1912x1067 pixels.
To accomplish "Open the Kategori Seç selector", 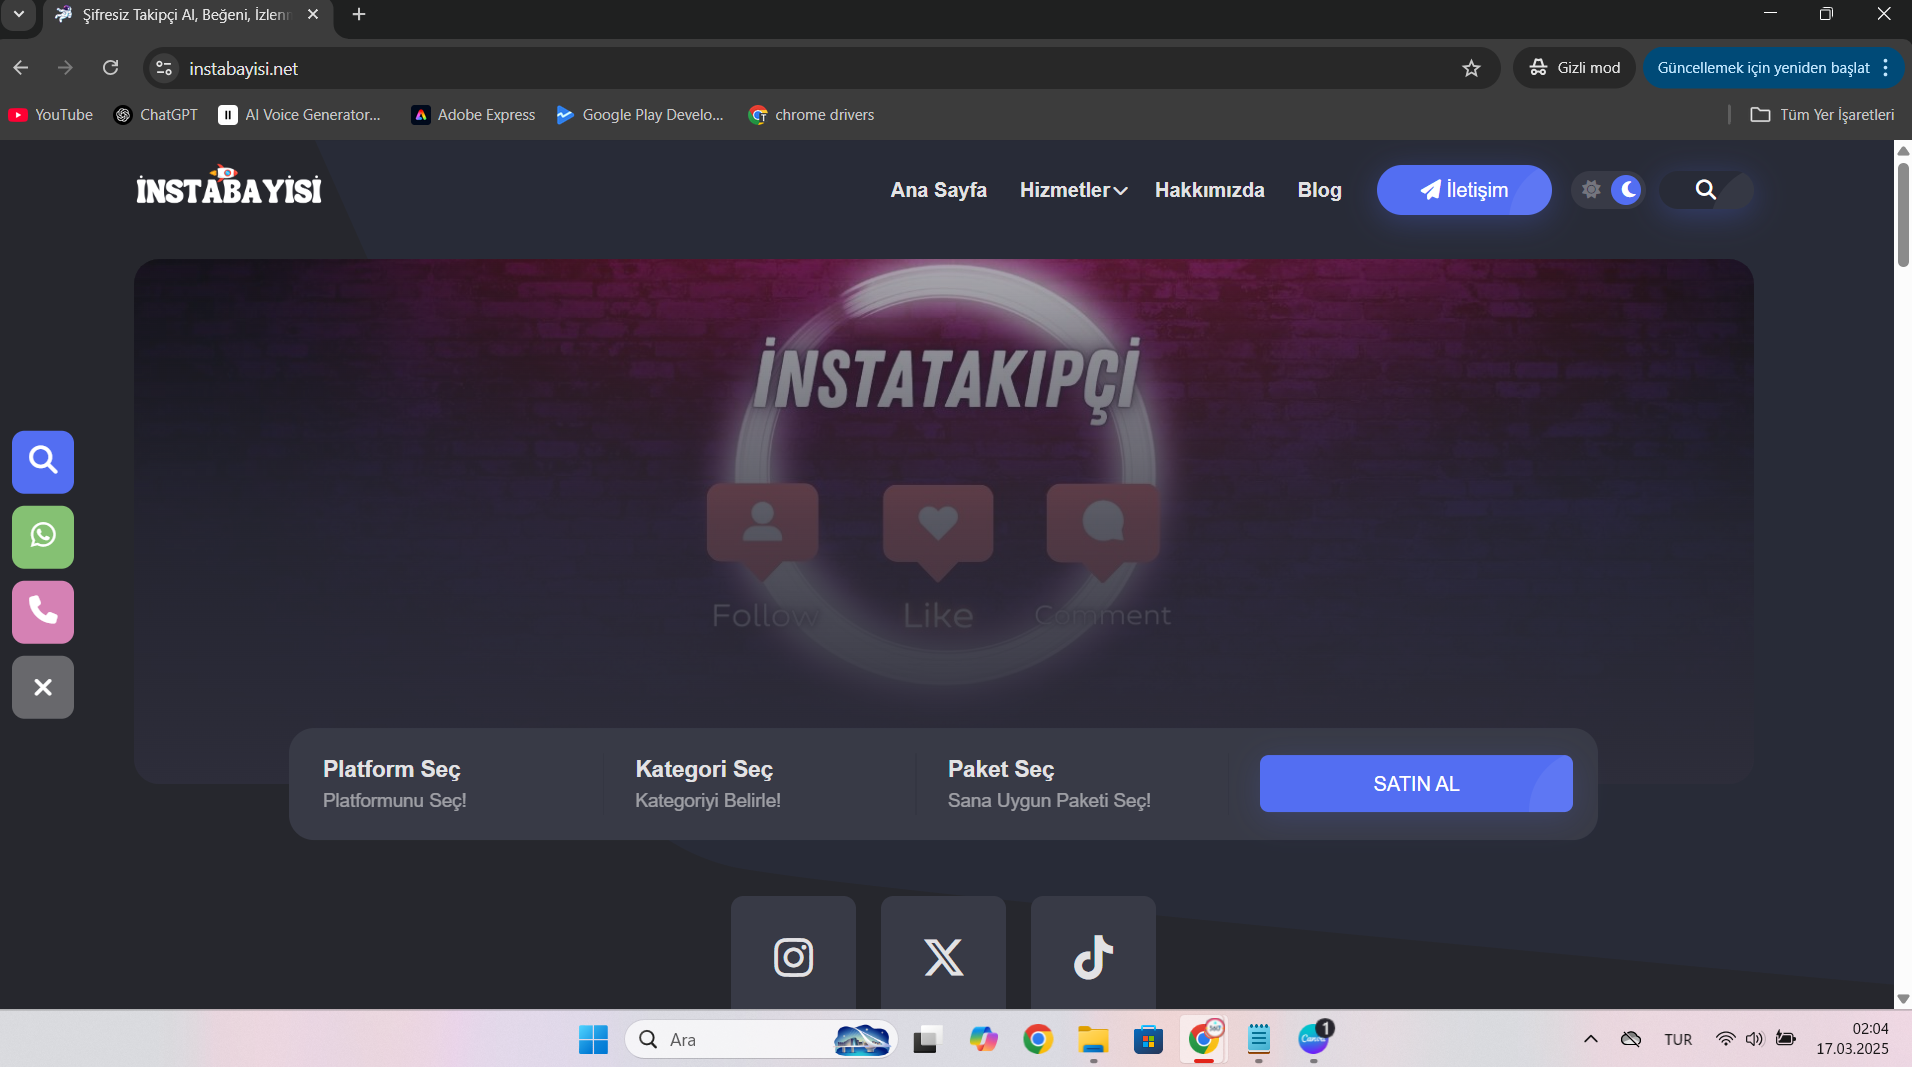I will point(759,784).
